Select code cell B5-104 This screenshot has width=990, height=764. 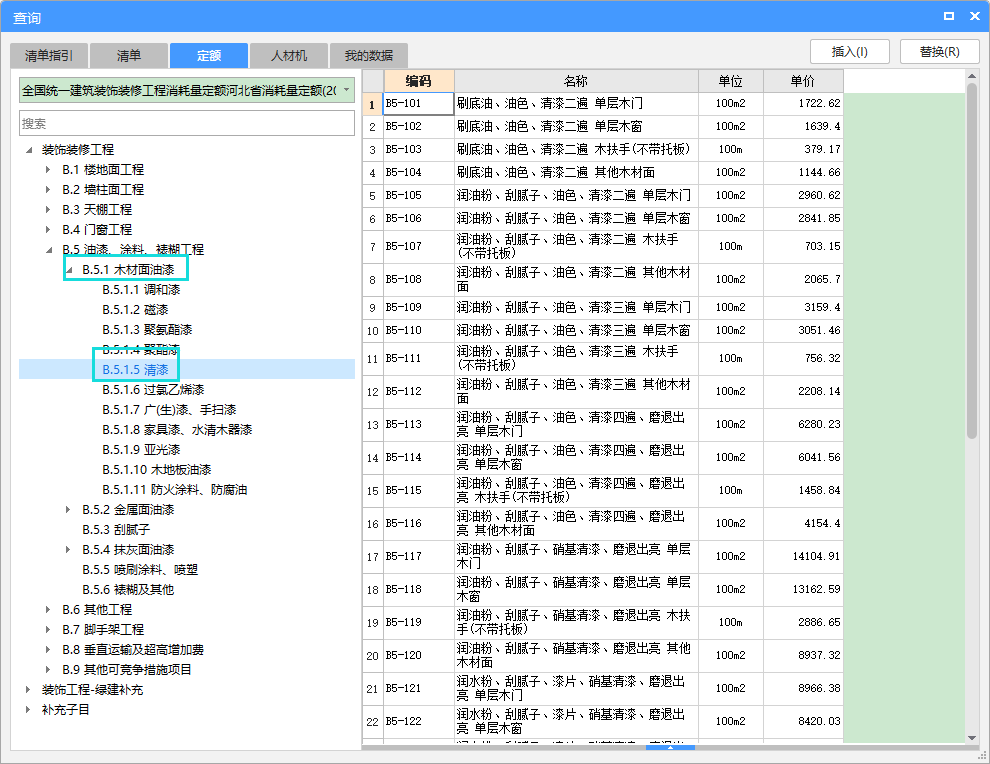tap(419, 172)
